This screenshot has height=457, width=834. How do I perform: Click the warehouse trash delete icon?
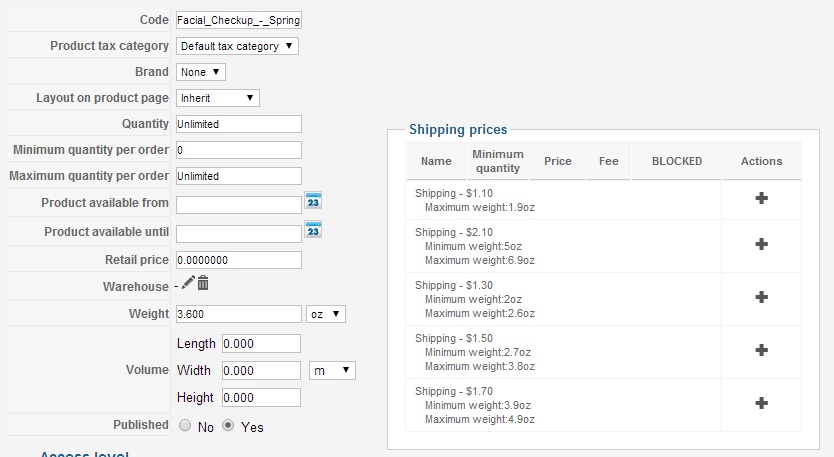pos(203,284)
